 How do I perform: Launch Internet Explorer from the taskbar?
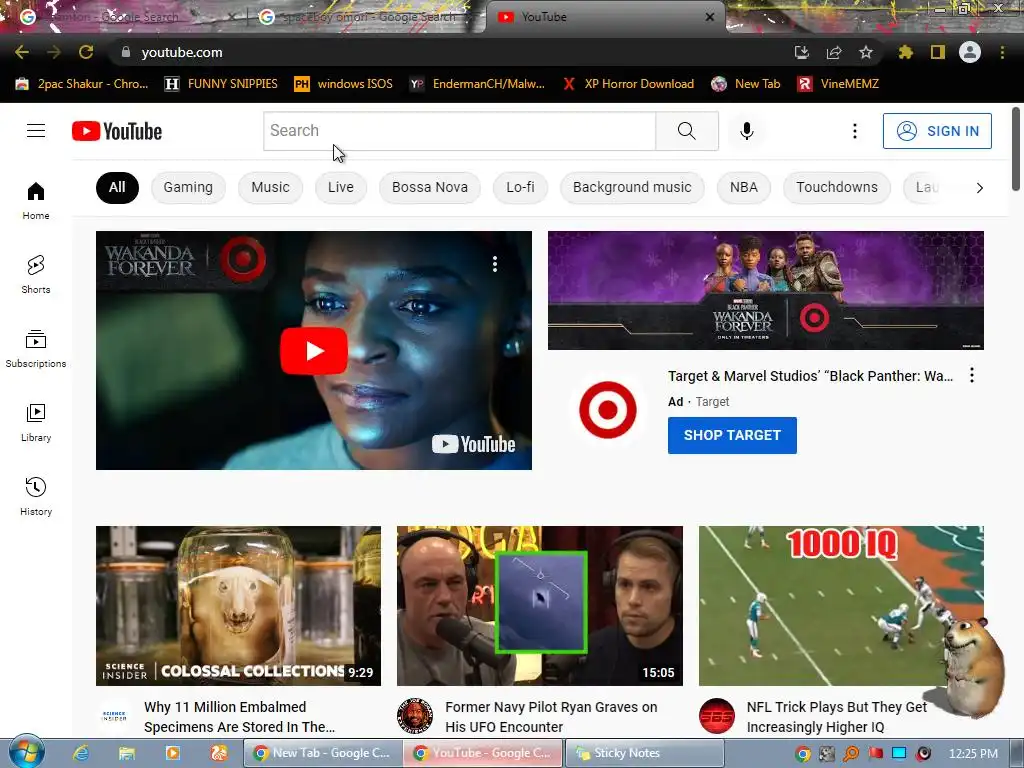coord(81,753)
